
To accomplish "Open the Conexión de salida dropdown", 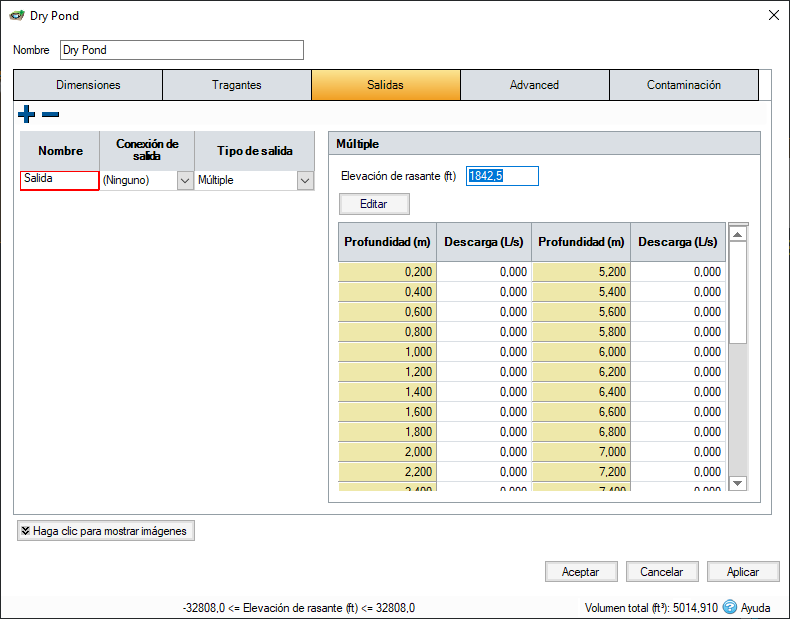I will tap(185, 180).
